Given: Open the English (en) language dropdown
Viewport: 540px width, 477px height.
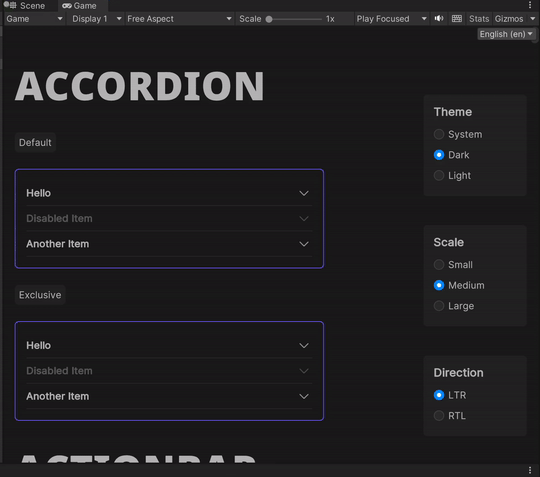Looking at the screenshot, I should [506, 34].
